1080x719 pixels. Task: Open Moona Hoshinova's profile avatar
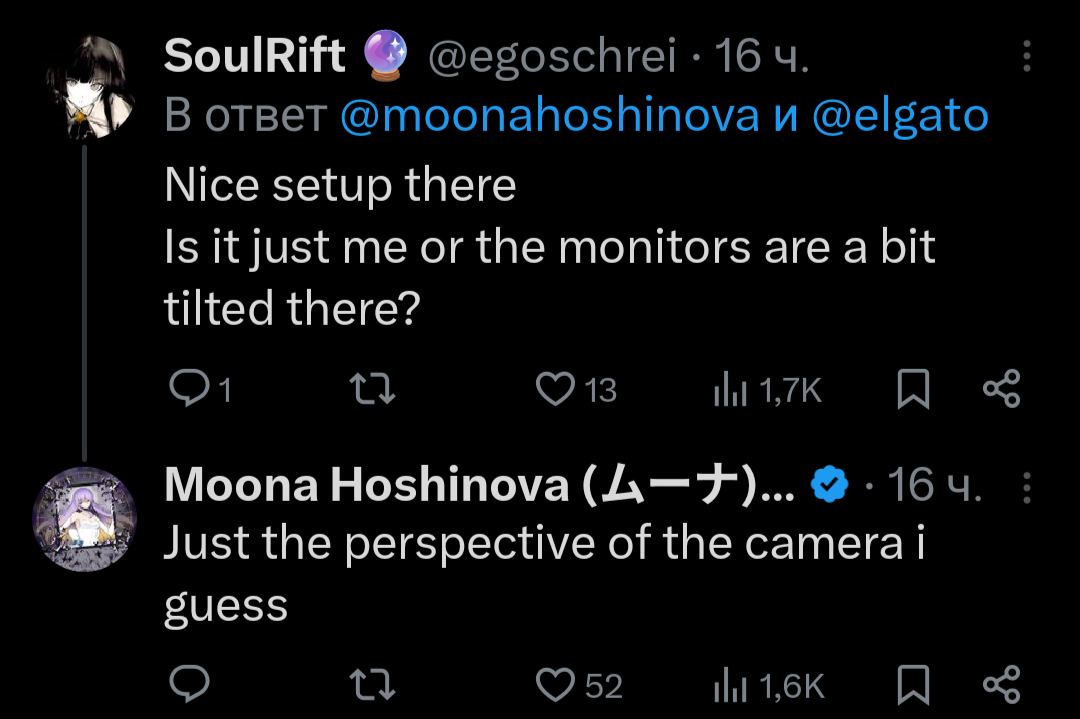(x=85, y=516)
